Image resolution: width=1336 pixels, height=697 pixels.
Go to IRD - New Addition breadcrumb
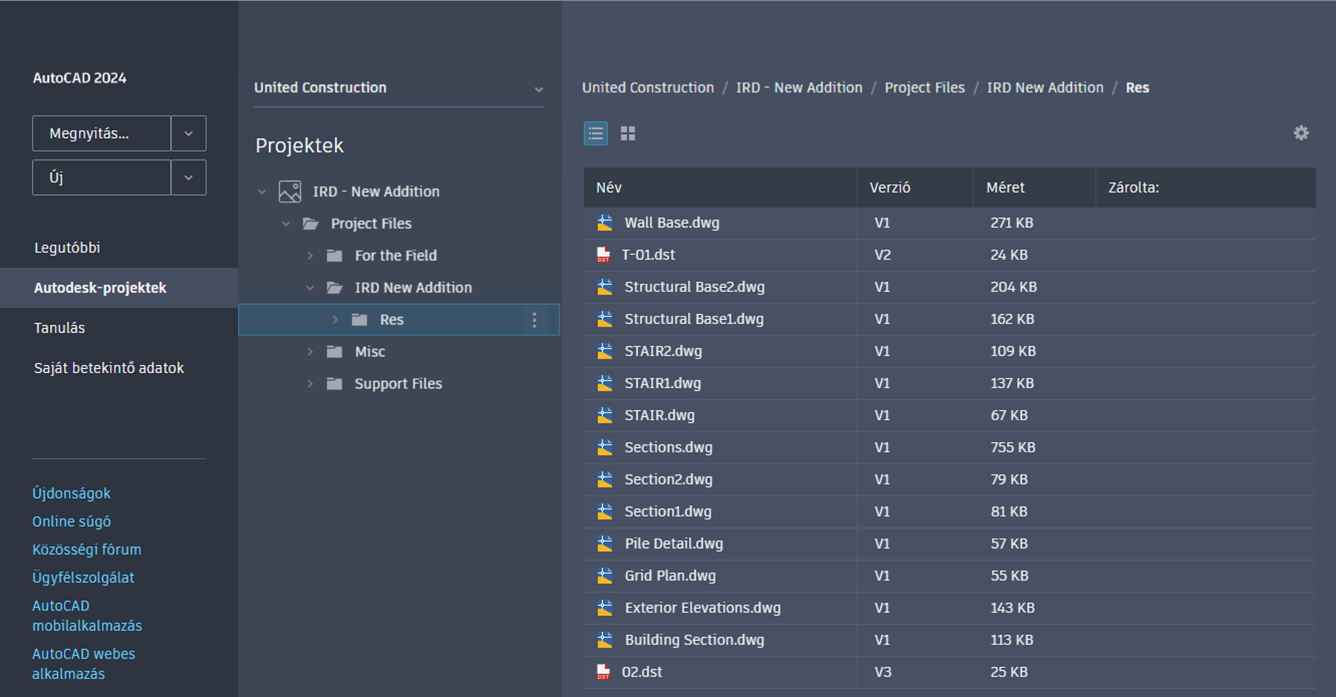pos(799,88)
